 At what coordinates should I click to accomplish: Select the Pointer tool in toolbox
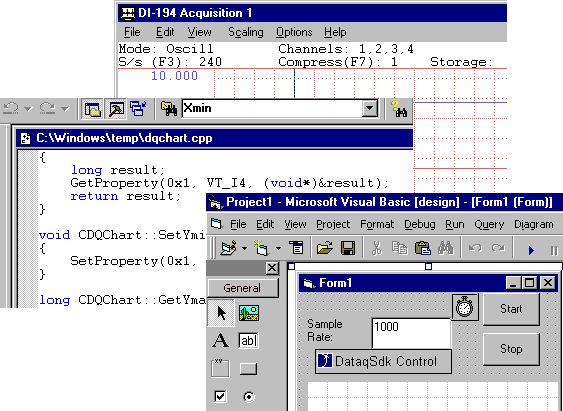click(x=221, y=313)
